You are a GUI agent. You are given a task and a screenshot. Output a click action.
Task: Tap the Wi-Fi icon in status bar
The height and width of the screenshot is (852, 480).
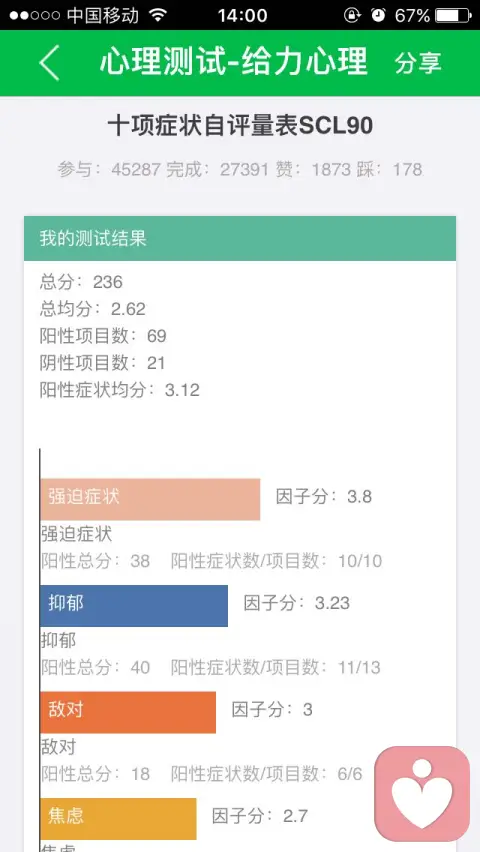pos(158,15)
